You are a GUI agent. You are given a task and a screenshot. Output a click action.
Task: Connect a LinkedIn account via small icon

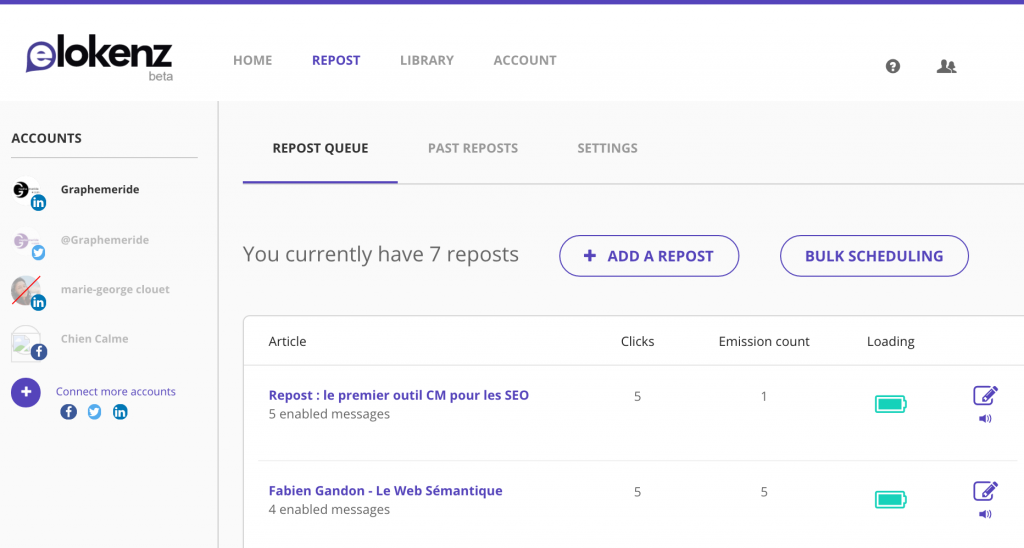click(120, 412)
